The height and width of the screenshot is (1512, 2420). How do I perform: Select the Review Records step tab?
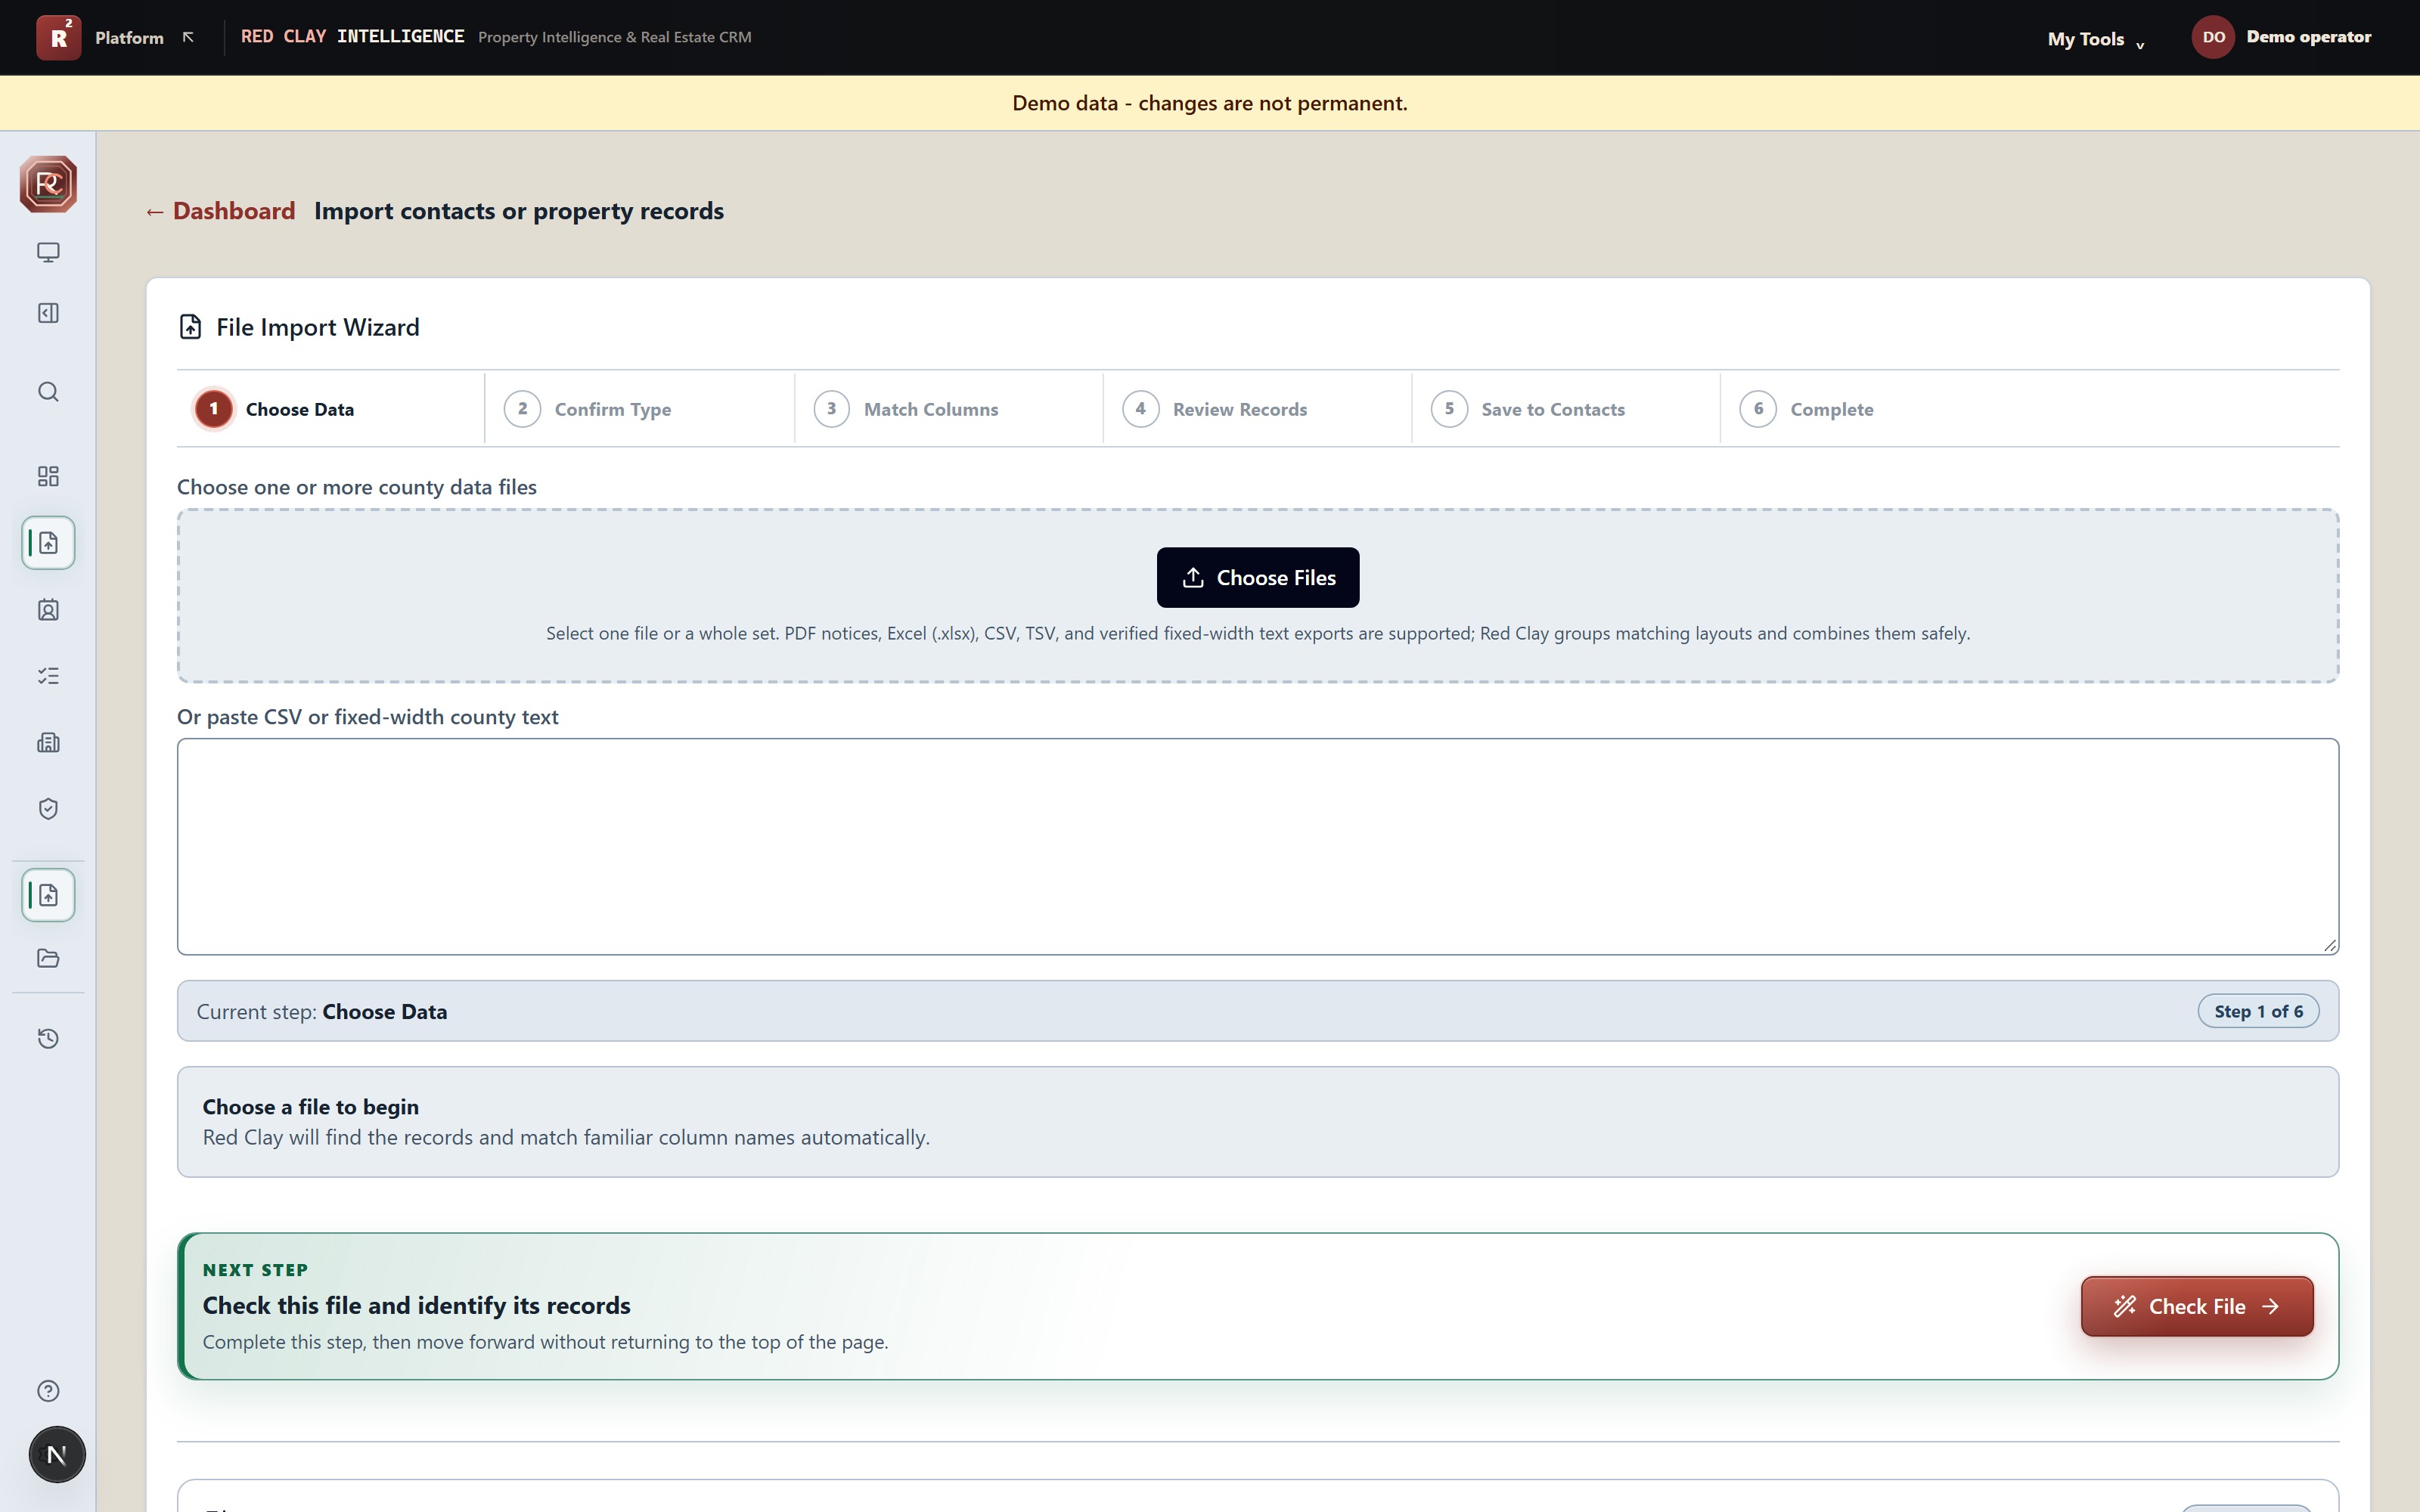(x=1258, y=409)
